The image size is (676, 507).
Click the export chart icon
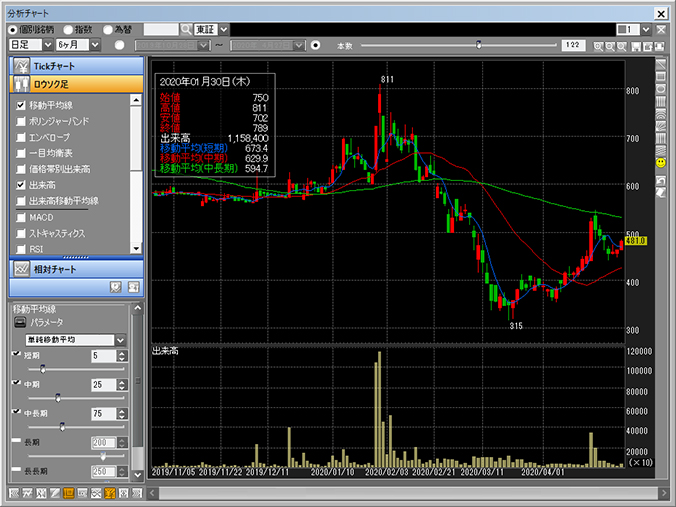648,46
